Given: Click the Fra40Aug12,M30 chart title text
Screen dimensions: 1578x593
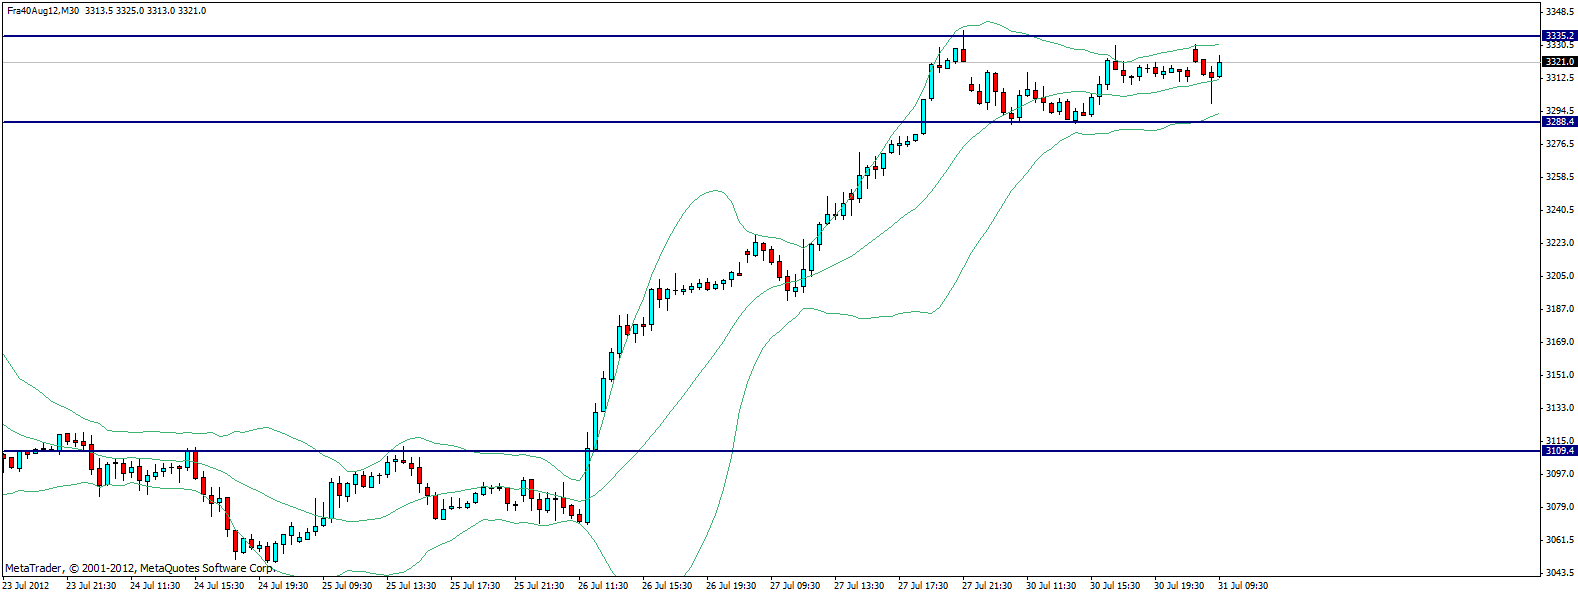Looking at the screenshot, I should [43, 11].
